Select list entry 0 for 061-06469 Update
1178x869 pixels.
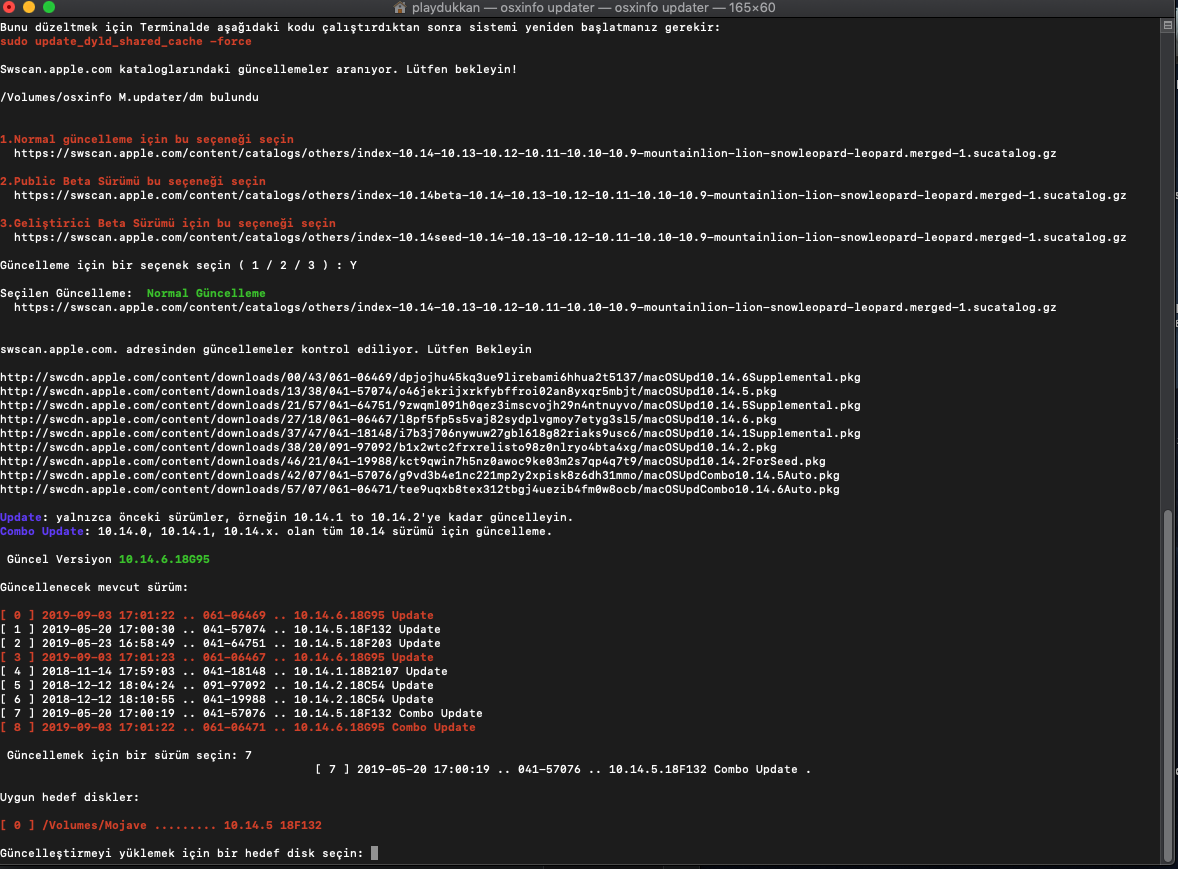(x=217, y=615)
